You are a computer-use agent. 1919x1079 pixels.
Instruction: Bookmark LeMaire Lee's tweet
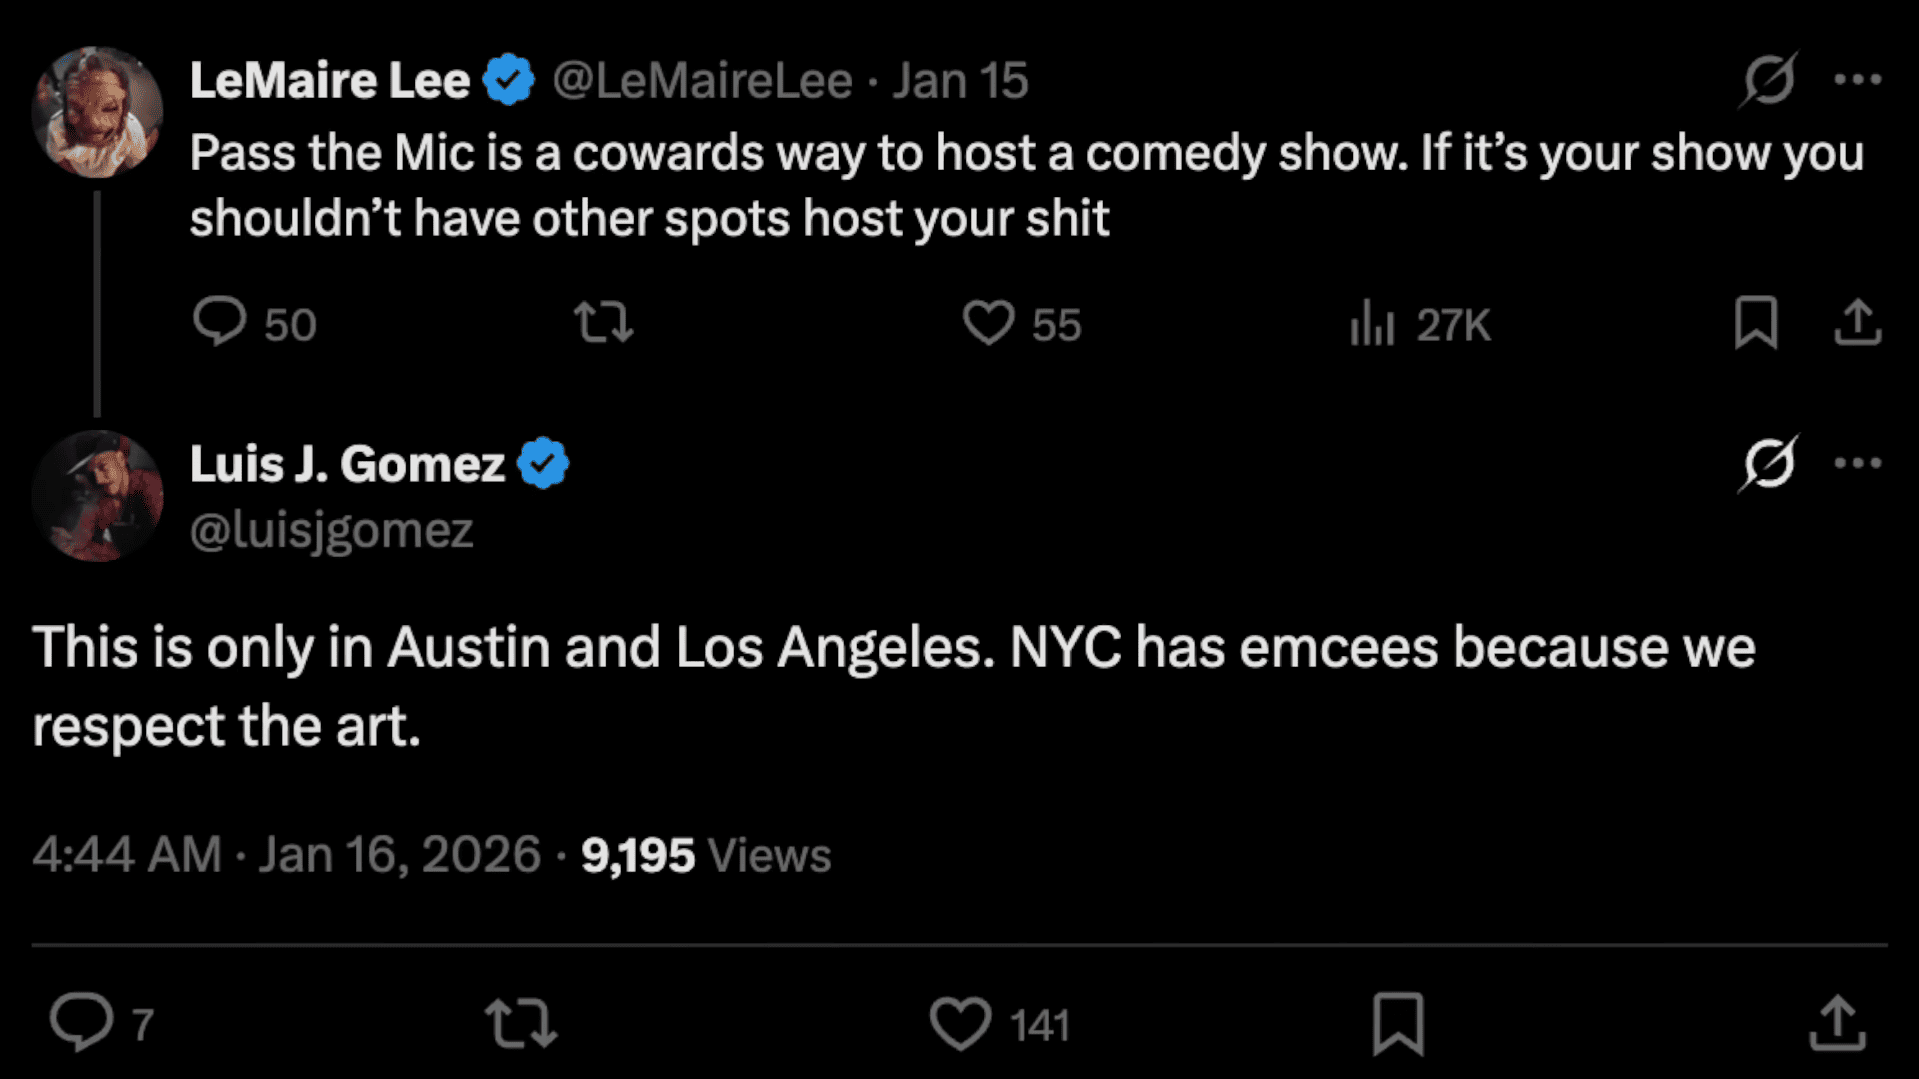(x=1755, y=322)
